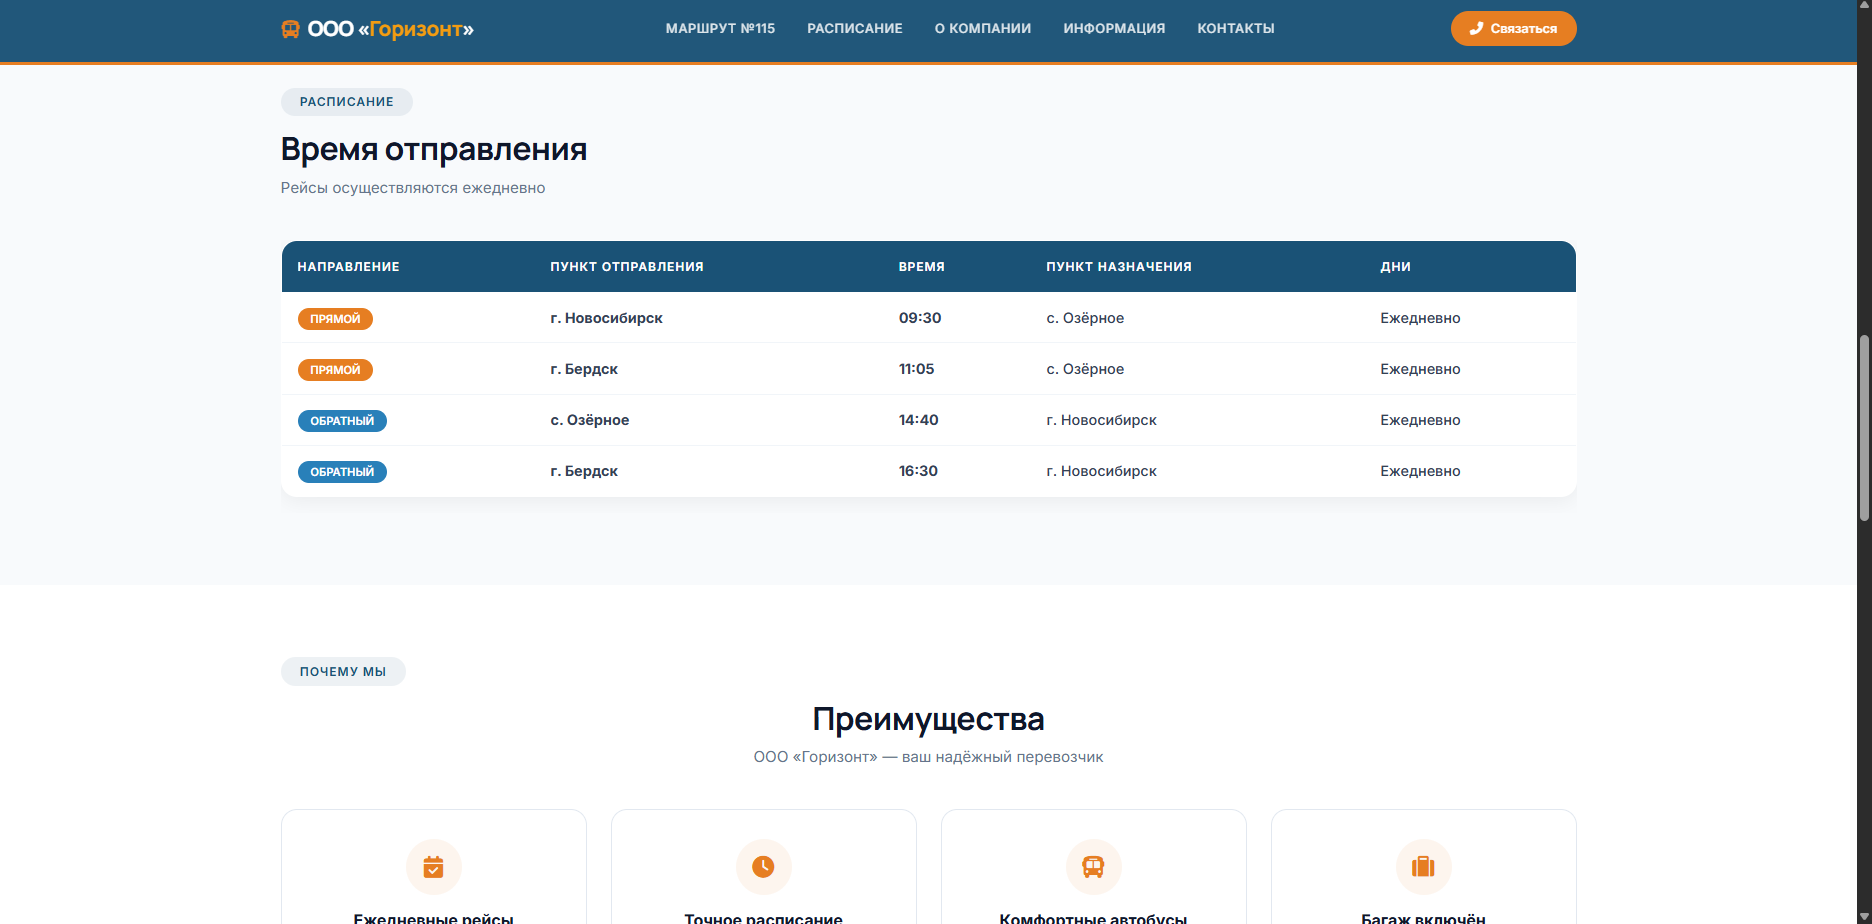Click ОБРАТНЫЙ badge in the 16:30 row
The height and width of the screenshot is (924, 1872).
tap(342, 472)
